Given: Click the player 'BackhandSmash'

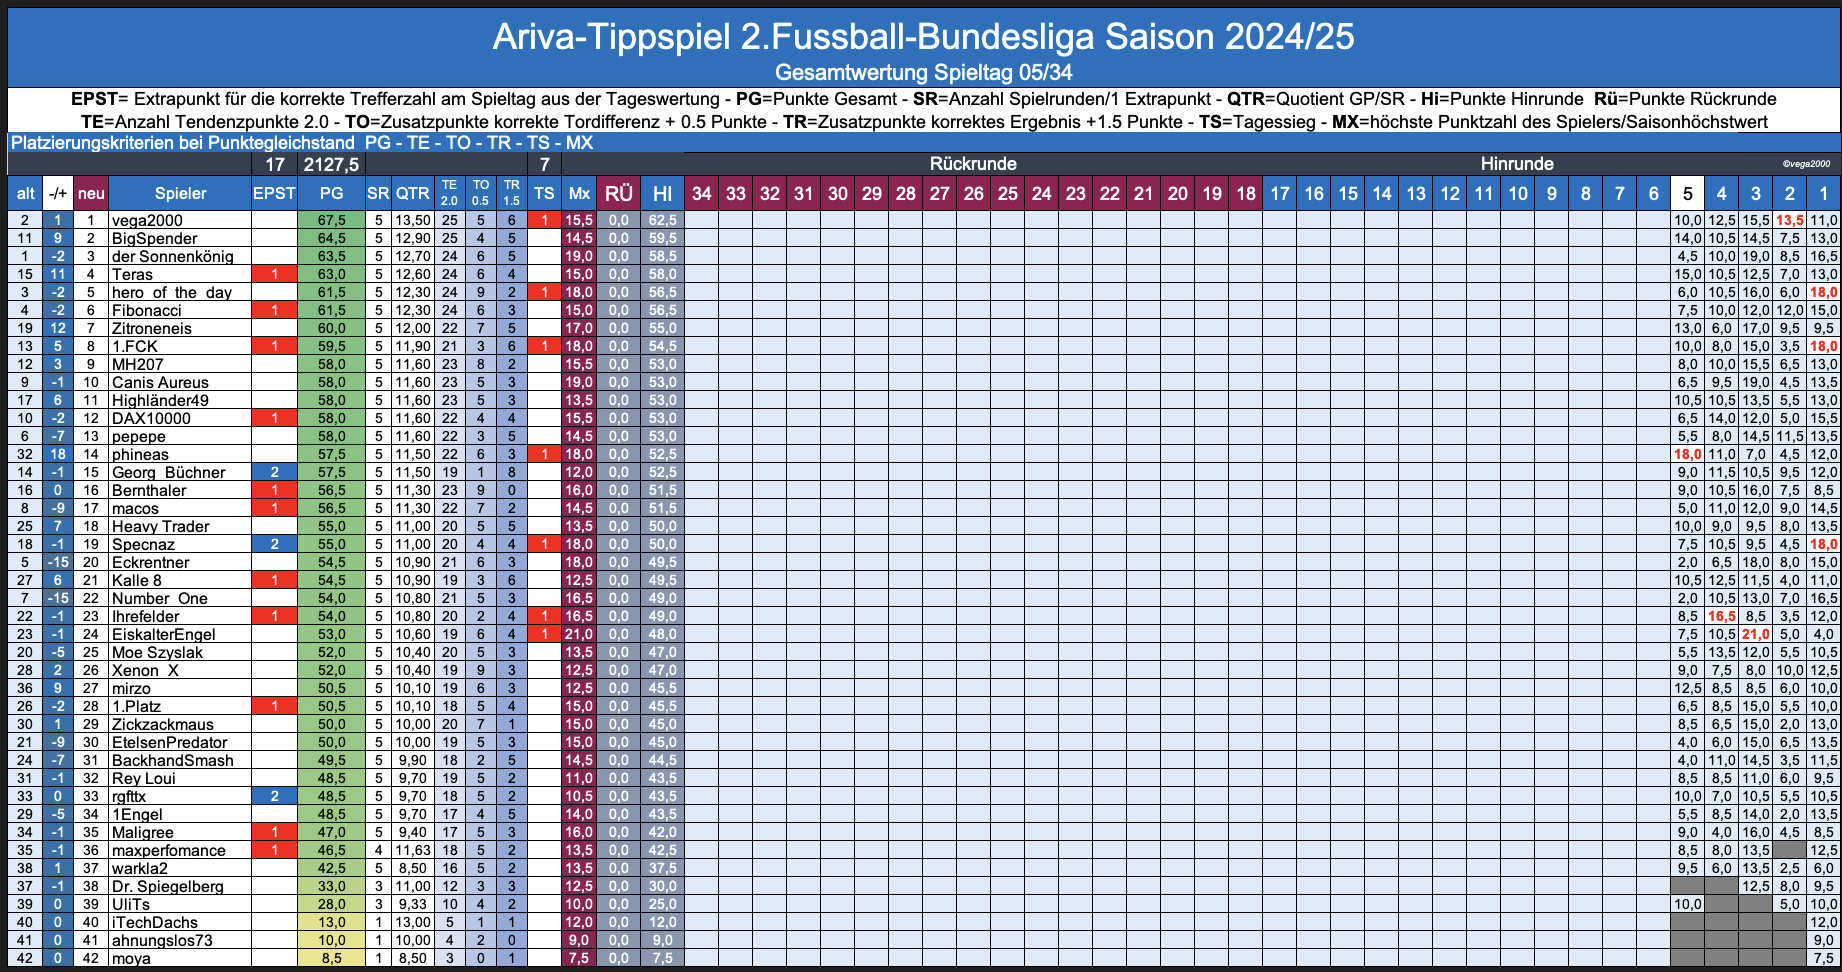Looking at the screenshot, I should 173,760.
